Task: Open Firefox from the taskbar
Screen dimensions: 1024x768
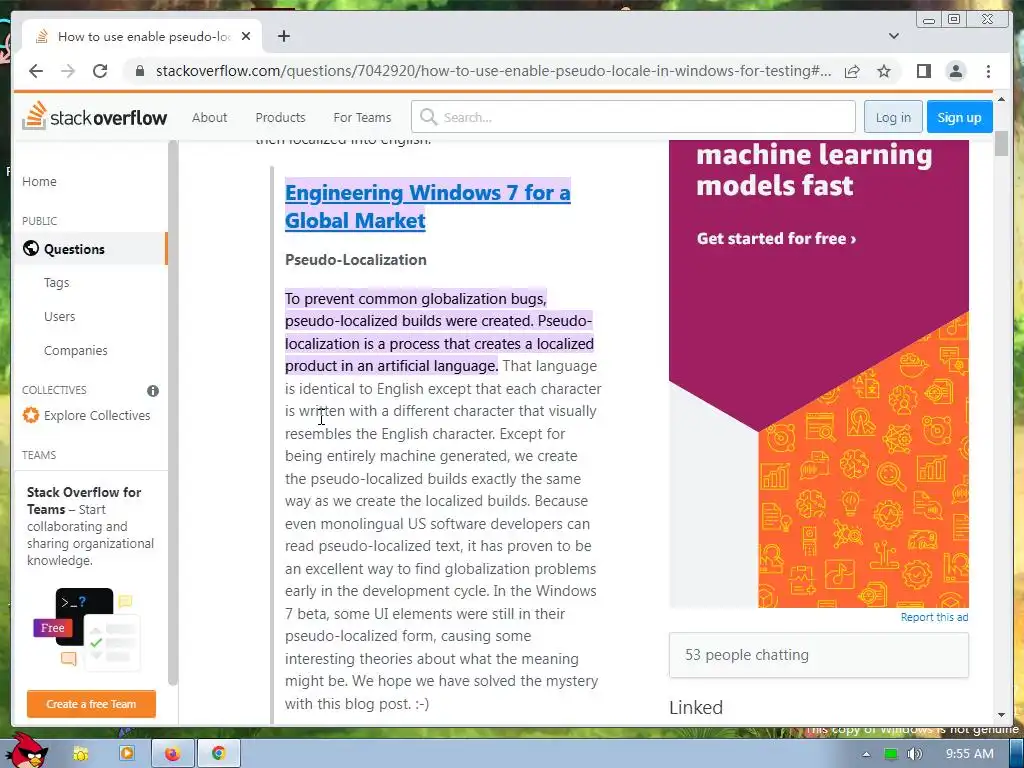Action: tap(172, 754)
